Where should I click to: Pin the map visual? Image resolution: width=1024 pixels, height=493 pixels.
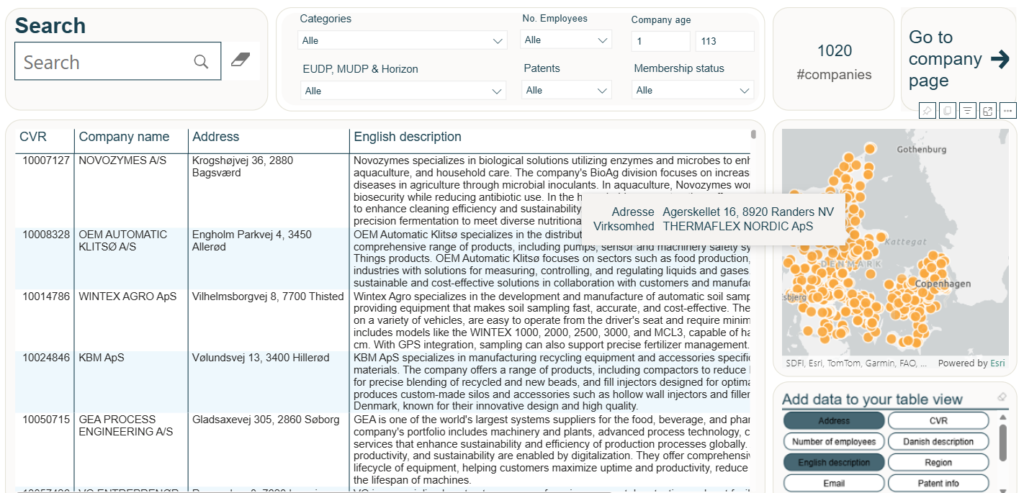pyautogui.click(x=927, y=110)
